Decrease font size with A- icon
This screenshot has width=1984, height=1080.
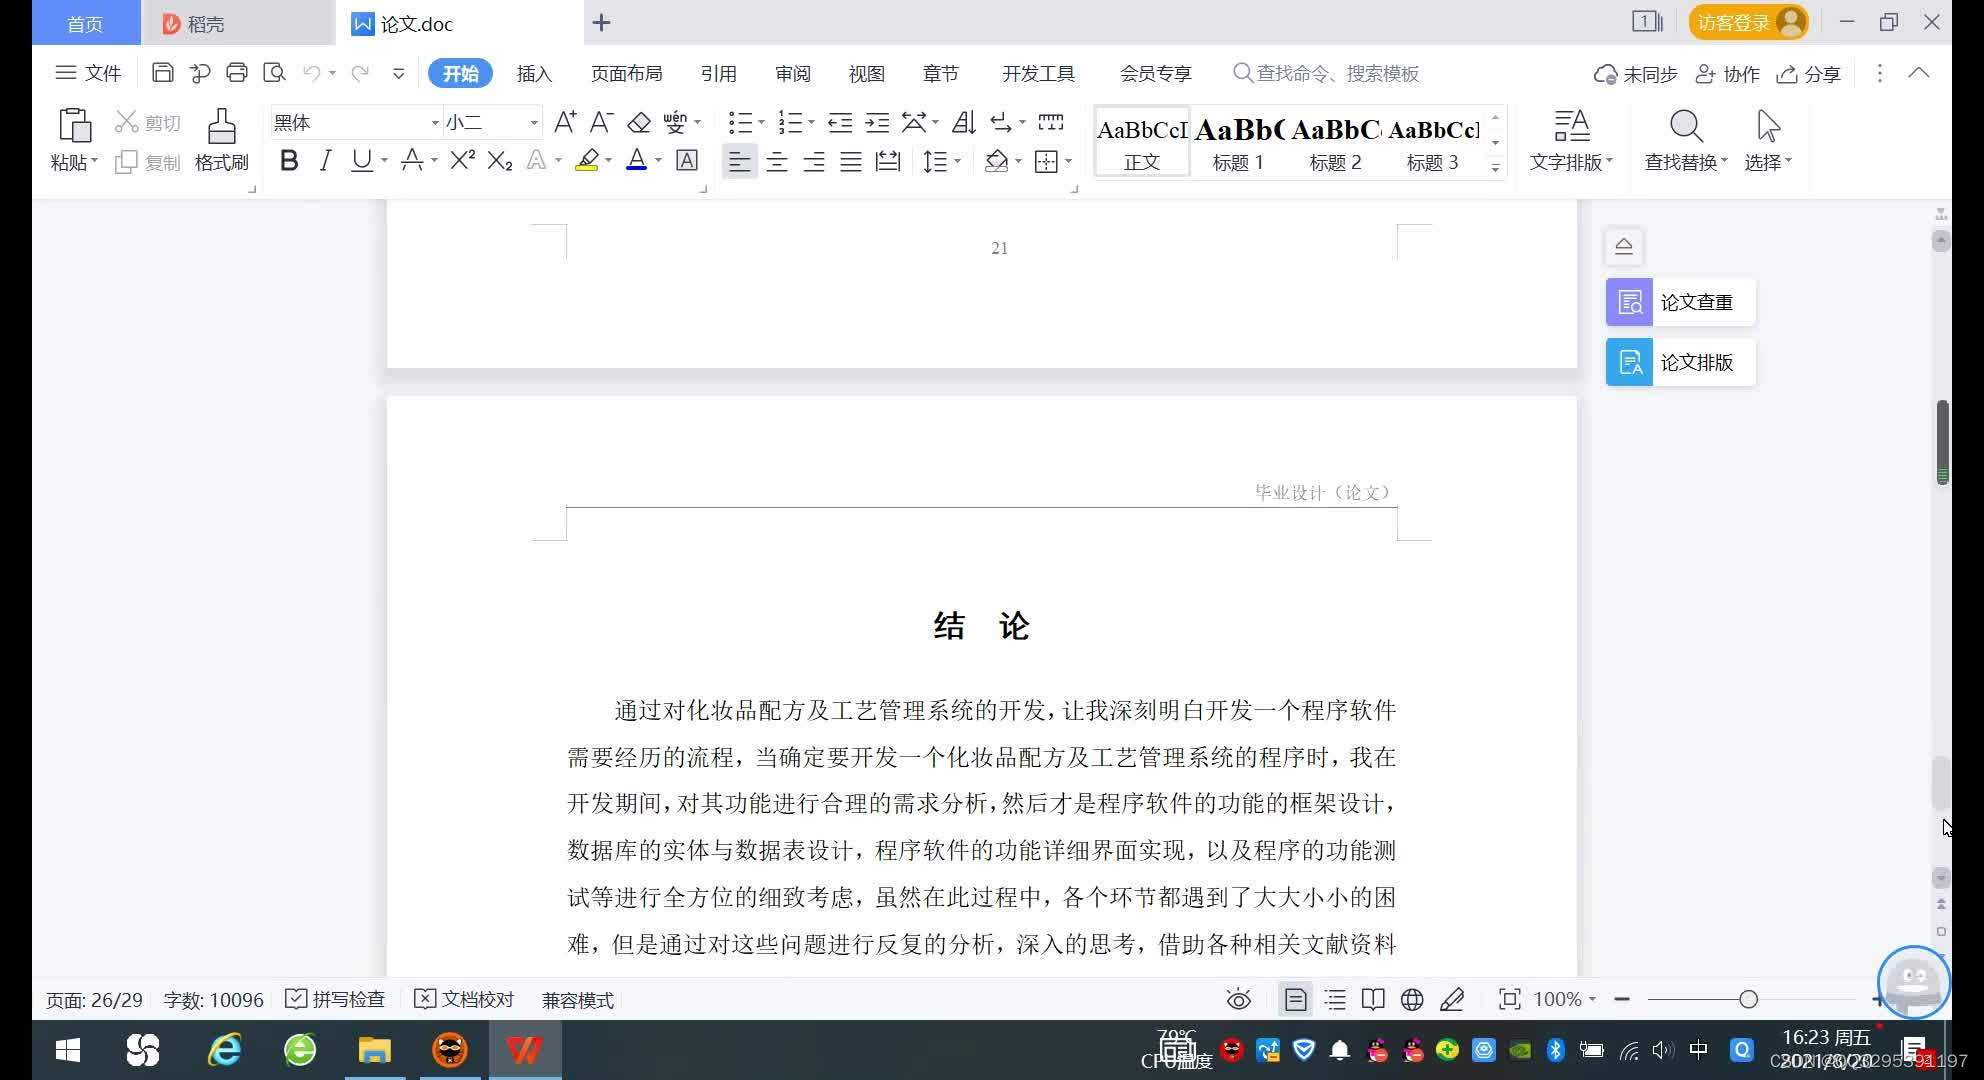[601, 122]
